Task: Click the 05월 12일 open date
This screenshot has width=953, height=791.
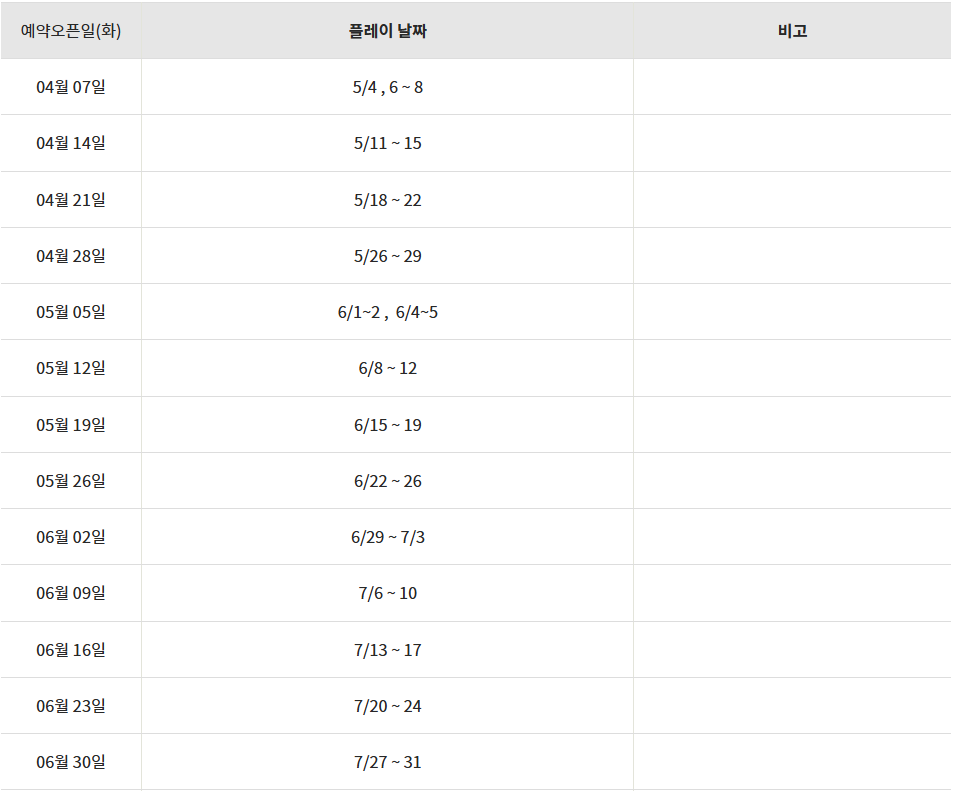Action: (71, 368)
